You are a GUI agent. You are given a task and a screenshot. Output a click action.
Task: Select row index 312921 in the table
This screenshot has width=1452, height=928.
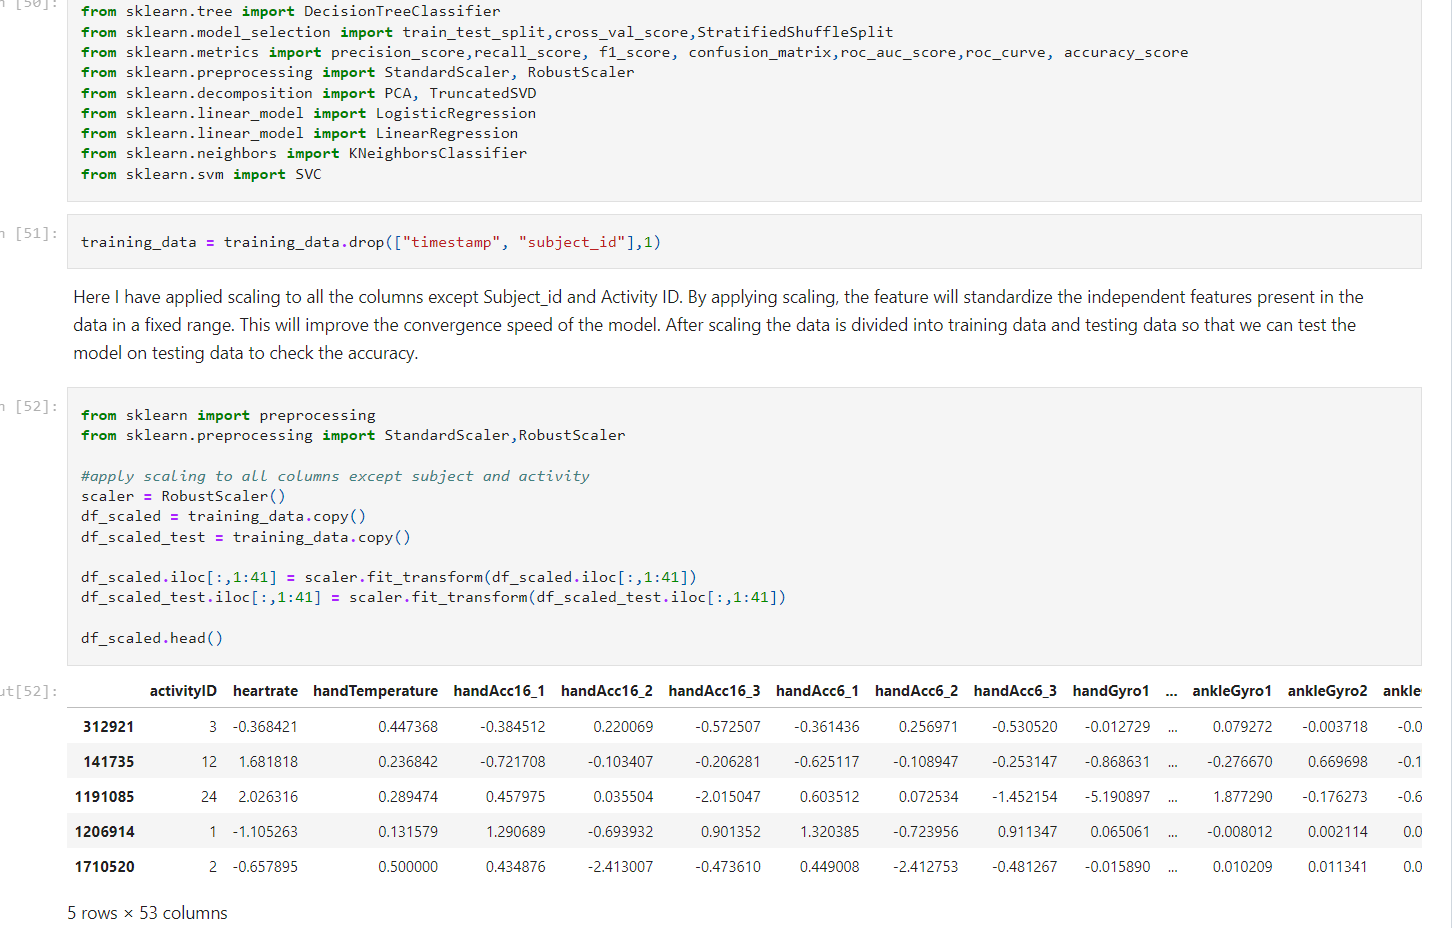click(104, 727)
